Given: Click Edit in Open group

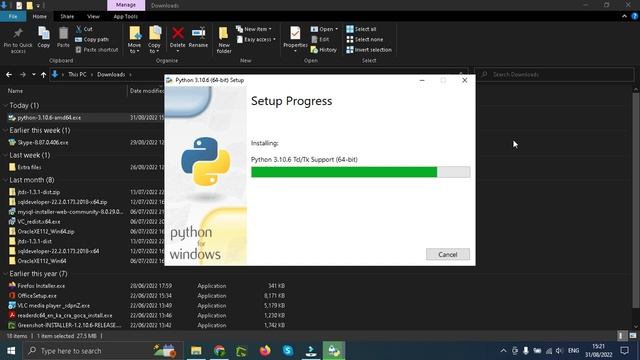Looking at the screenshot, I should [320, 40].
